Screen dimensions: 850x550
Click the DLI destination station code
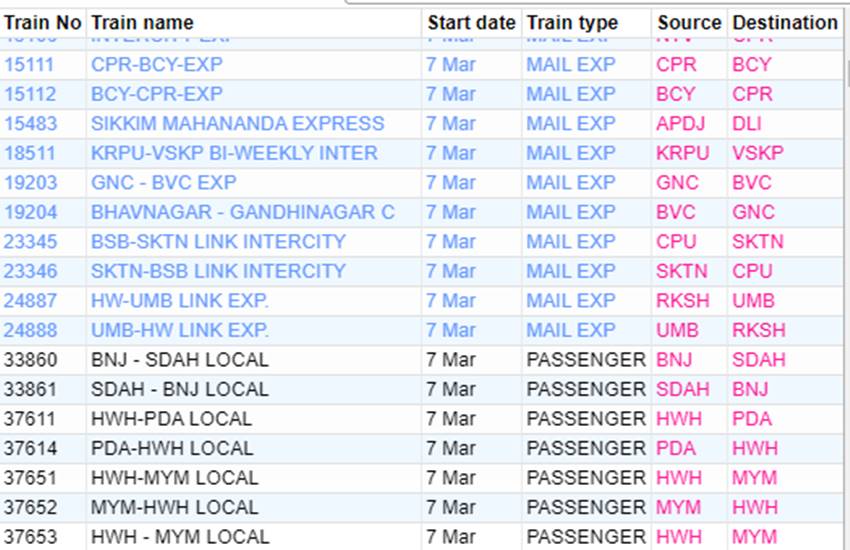pos(746,124)
